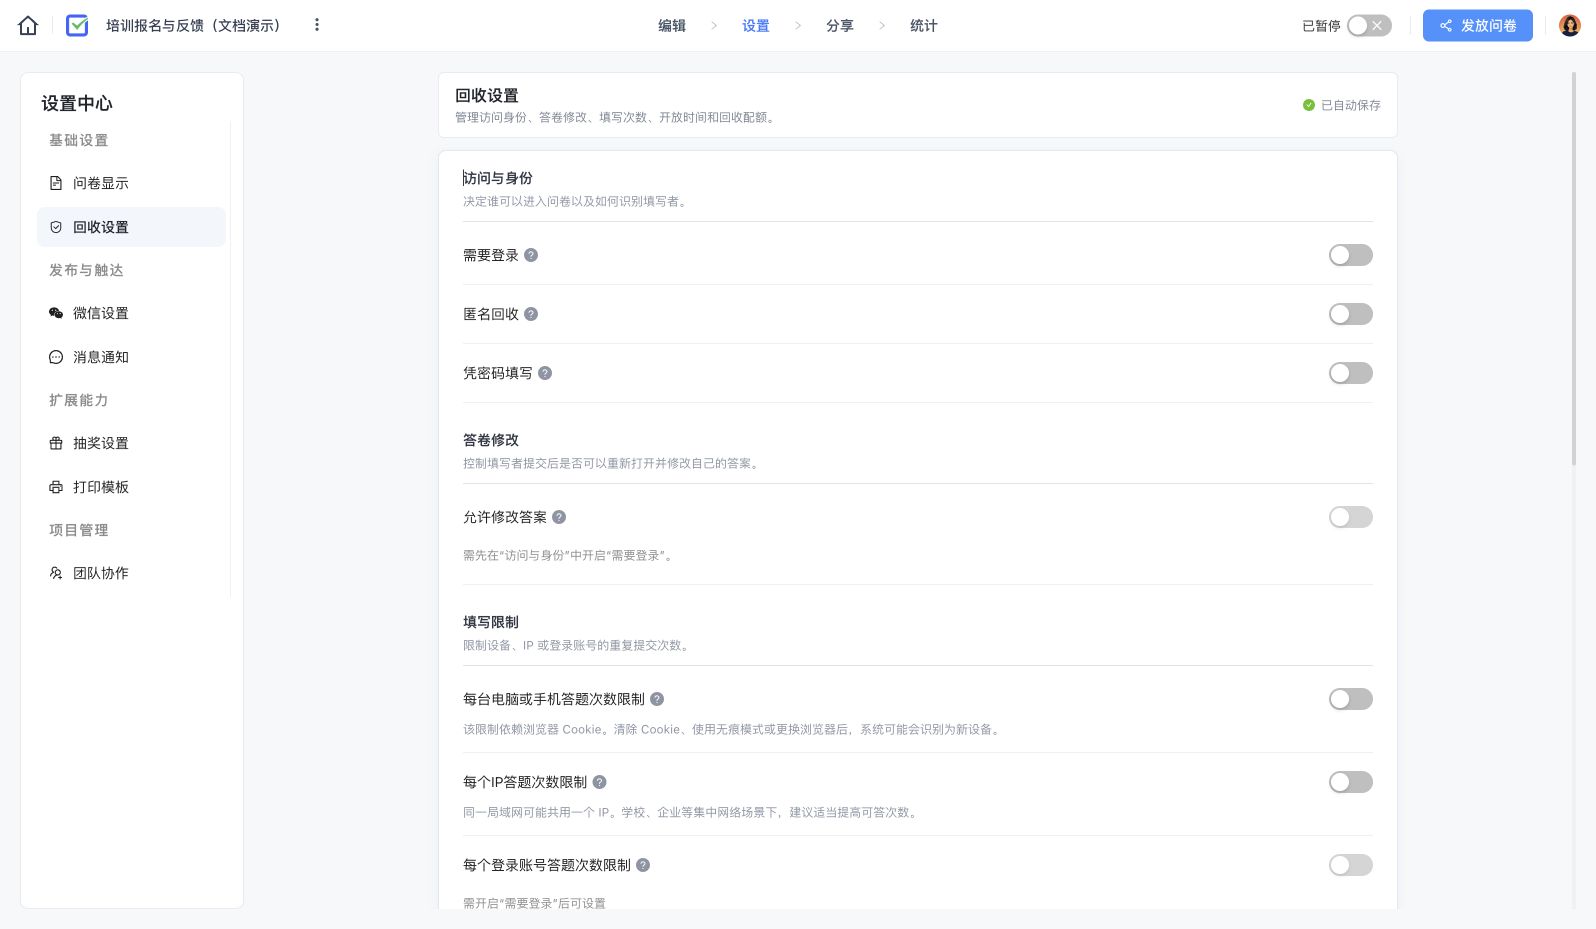Open 团队协作 in sidebar
Image resolution: width=1596 pixels, height=929 pixels.
point(131,573)
